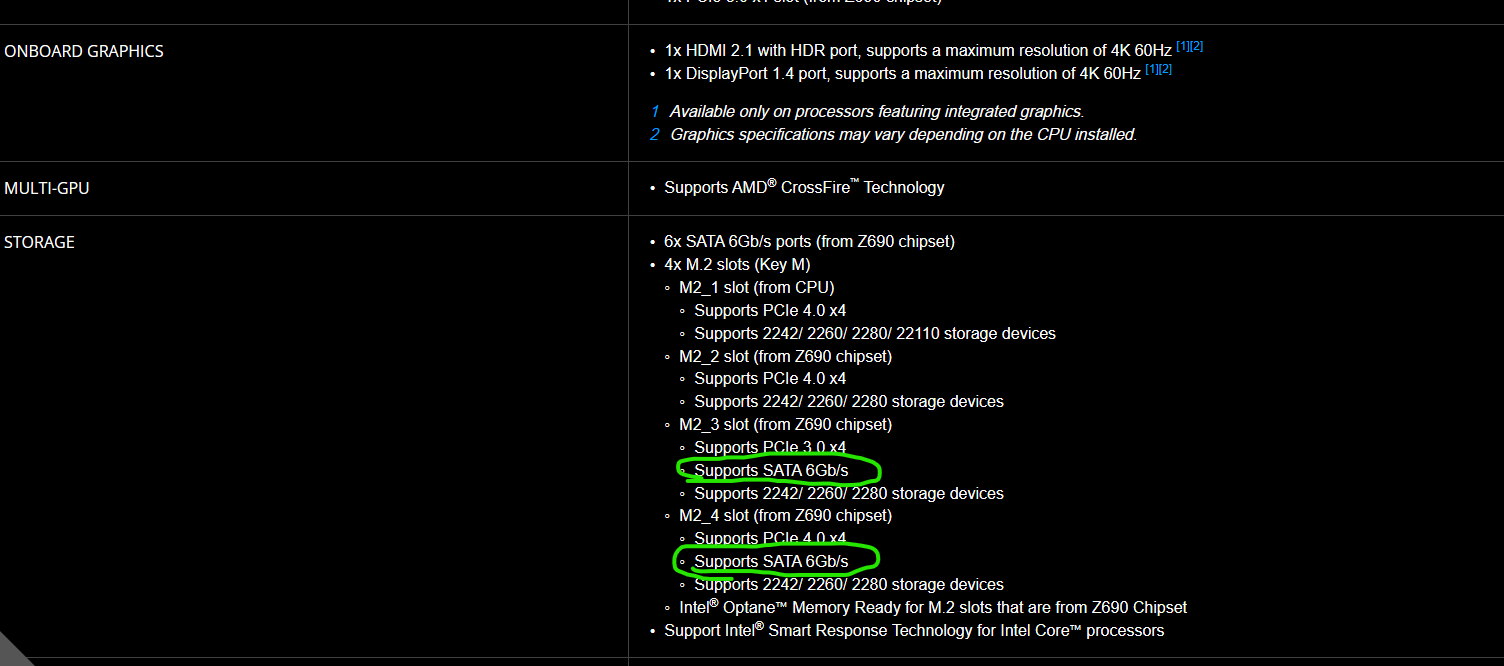Select the STORAGE row heading
The height and width of the screenshot is (666, 1504).
(40, 242)
